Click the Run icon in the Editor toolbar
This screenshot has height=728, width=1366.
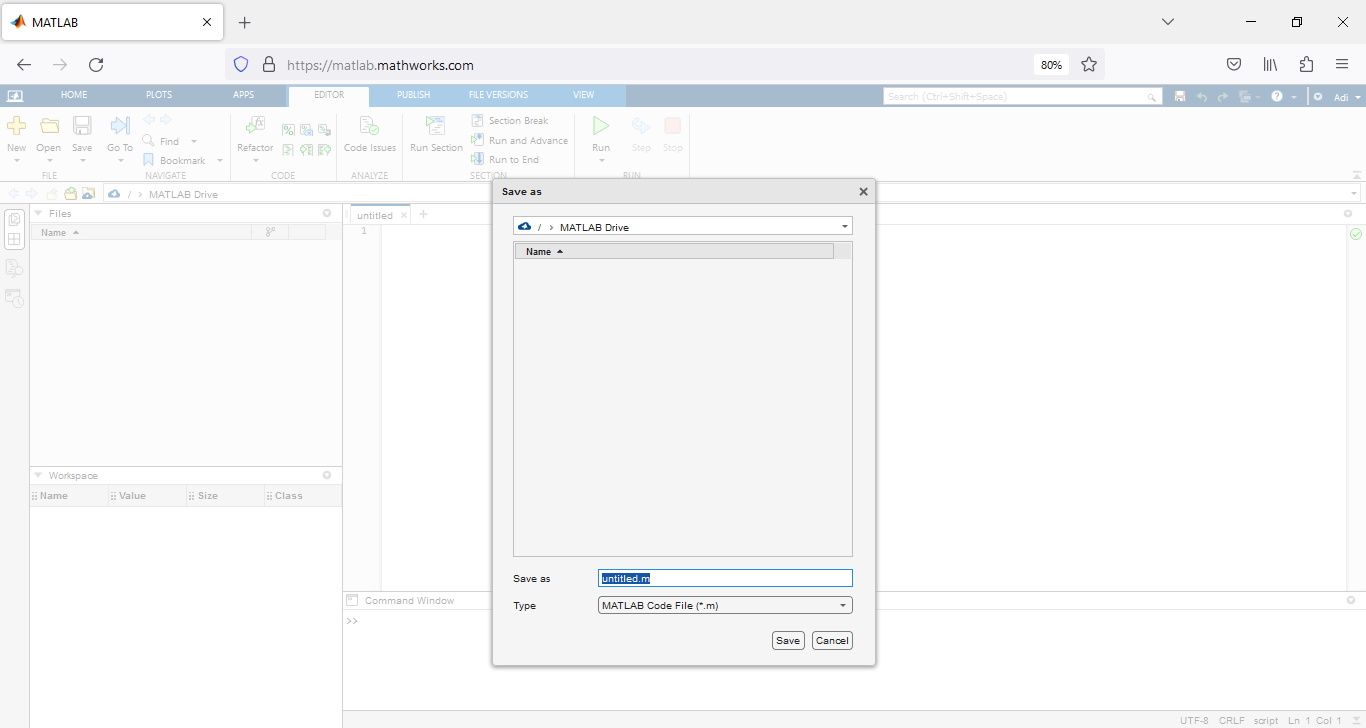click(x=601, y=126)
